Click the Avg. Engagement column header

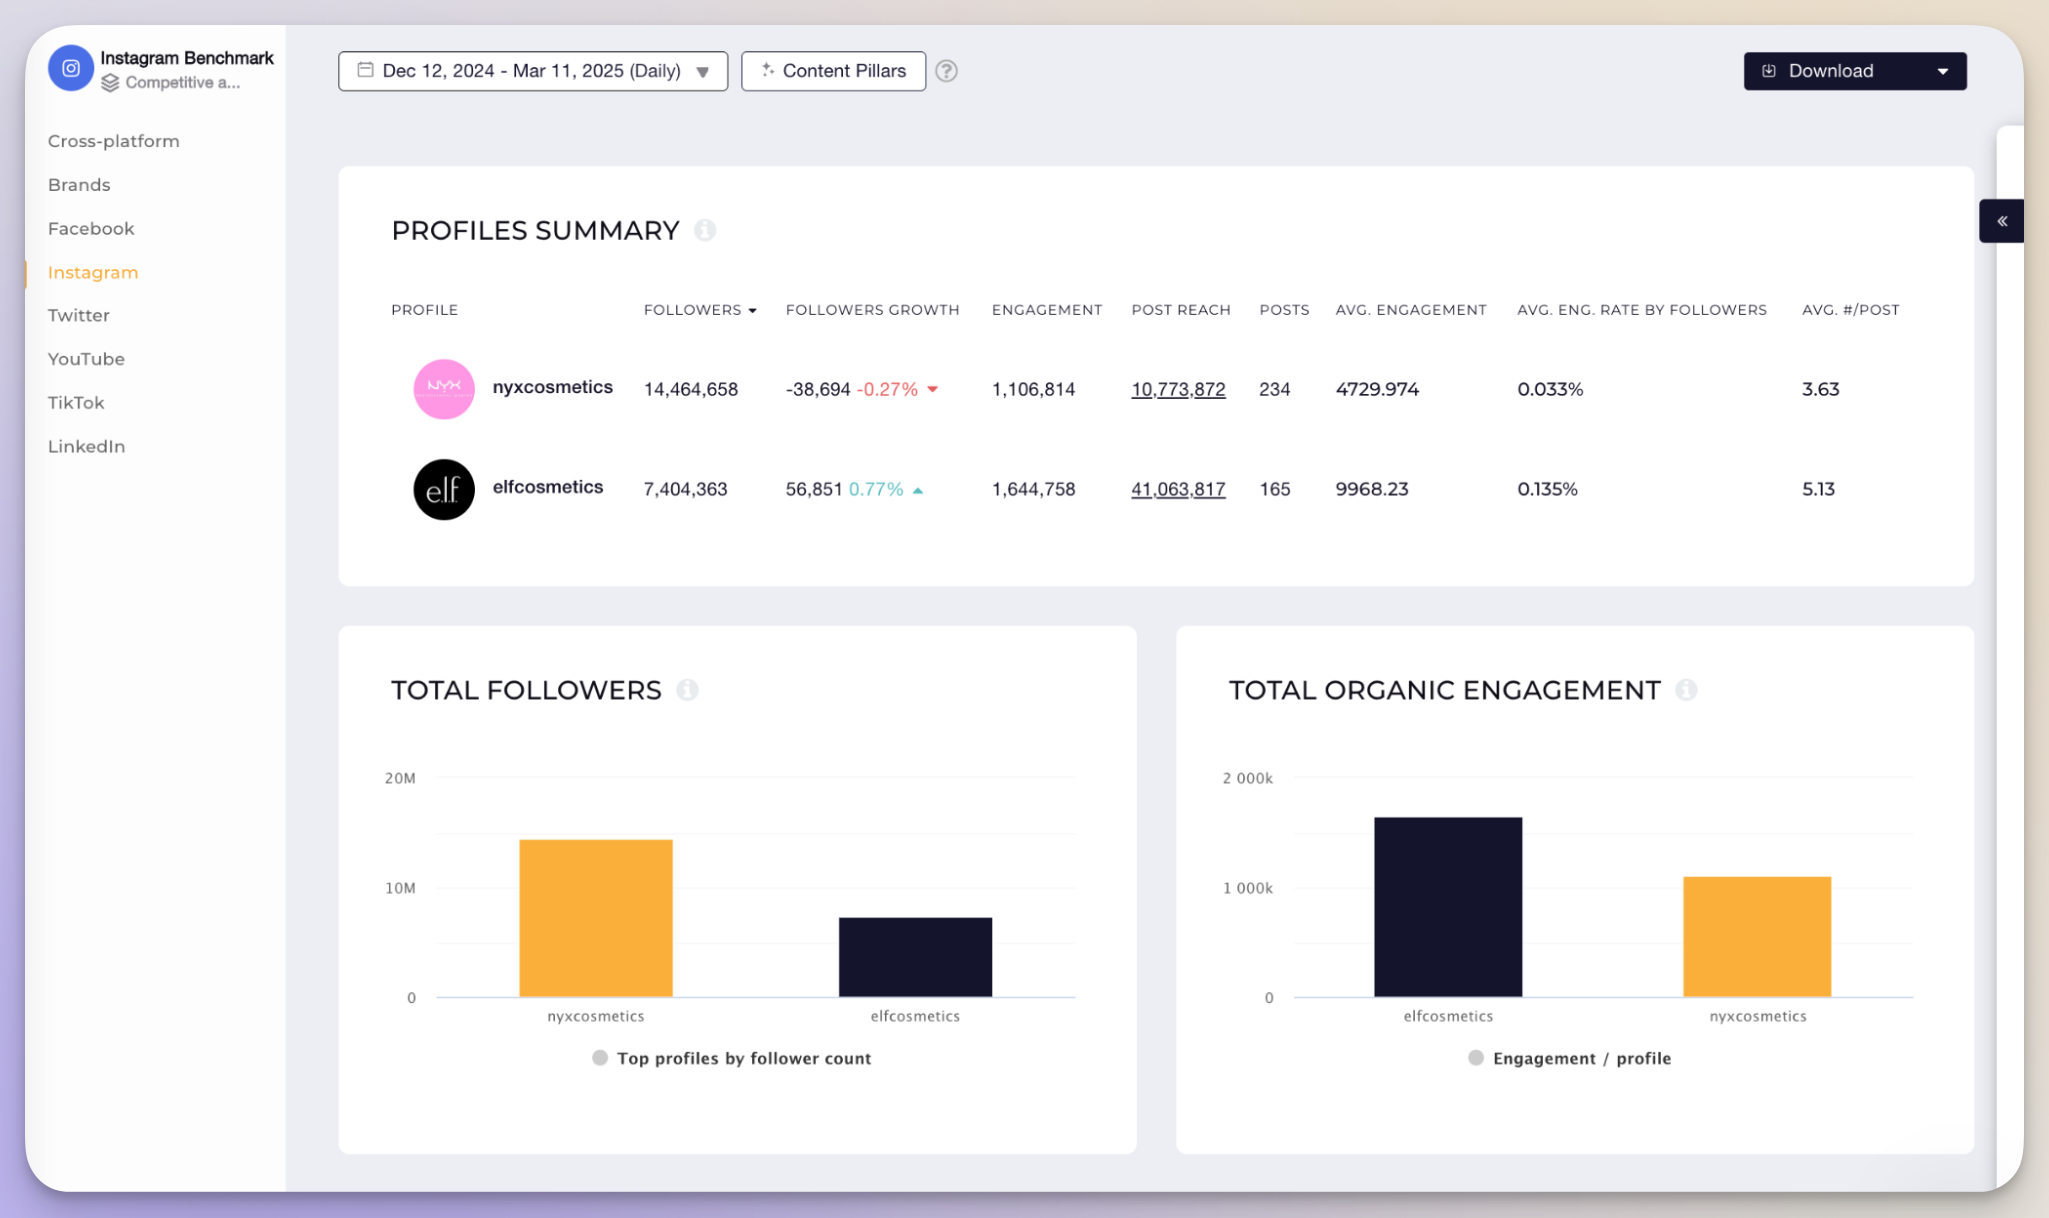click(1411, 310)
